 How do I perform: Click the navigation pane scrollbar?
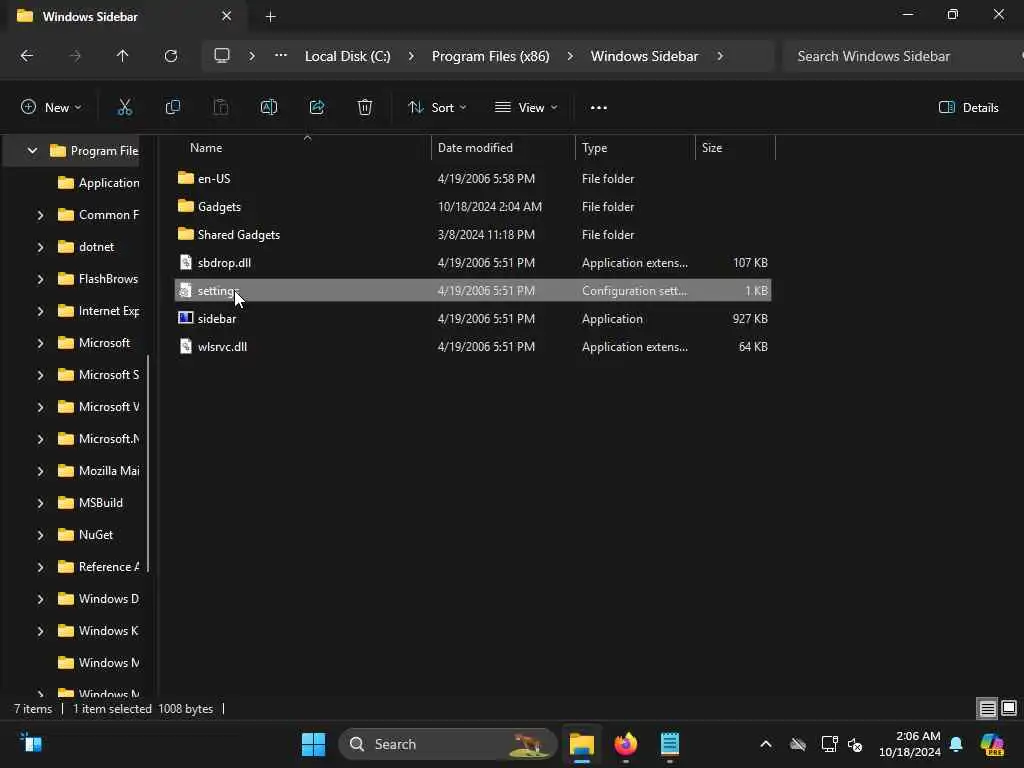[148, 464]
